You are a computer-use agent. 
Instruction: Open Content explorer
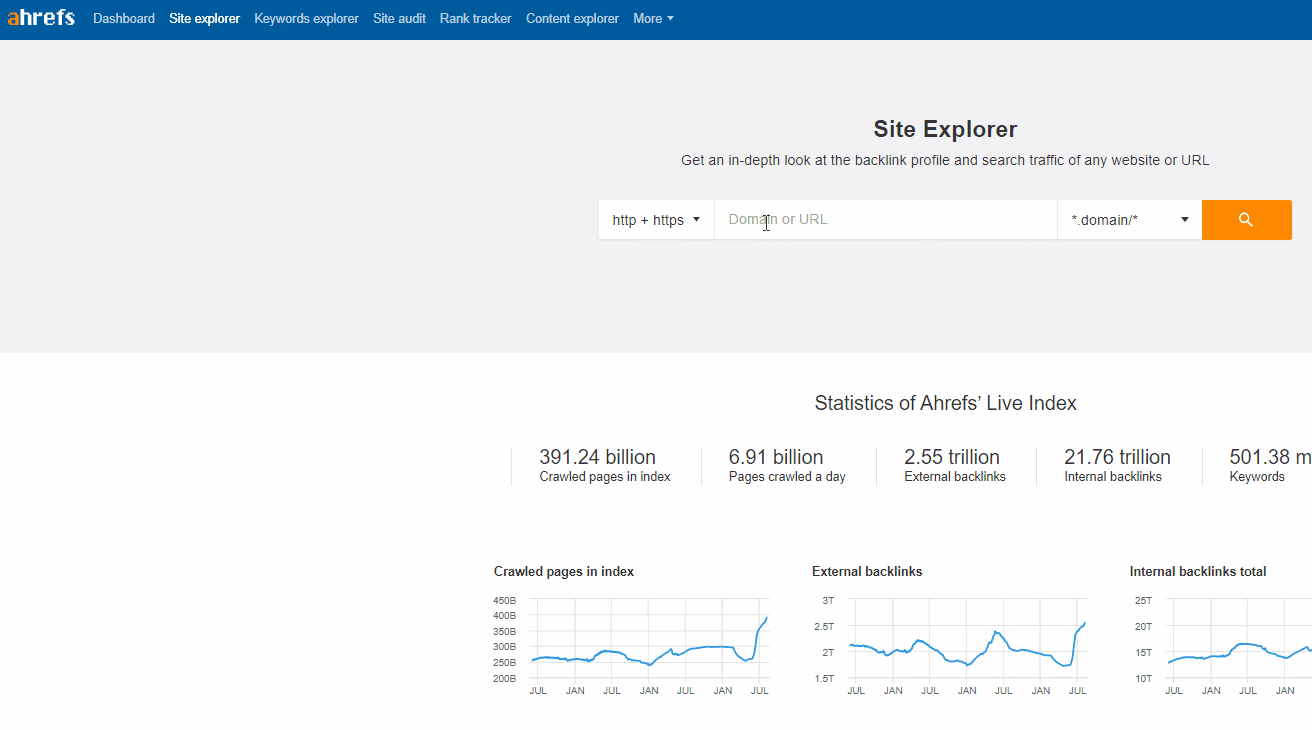[x=572, y=18]
